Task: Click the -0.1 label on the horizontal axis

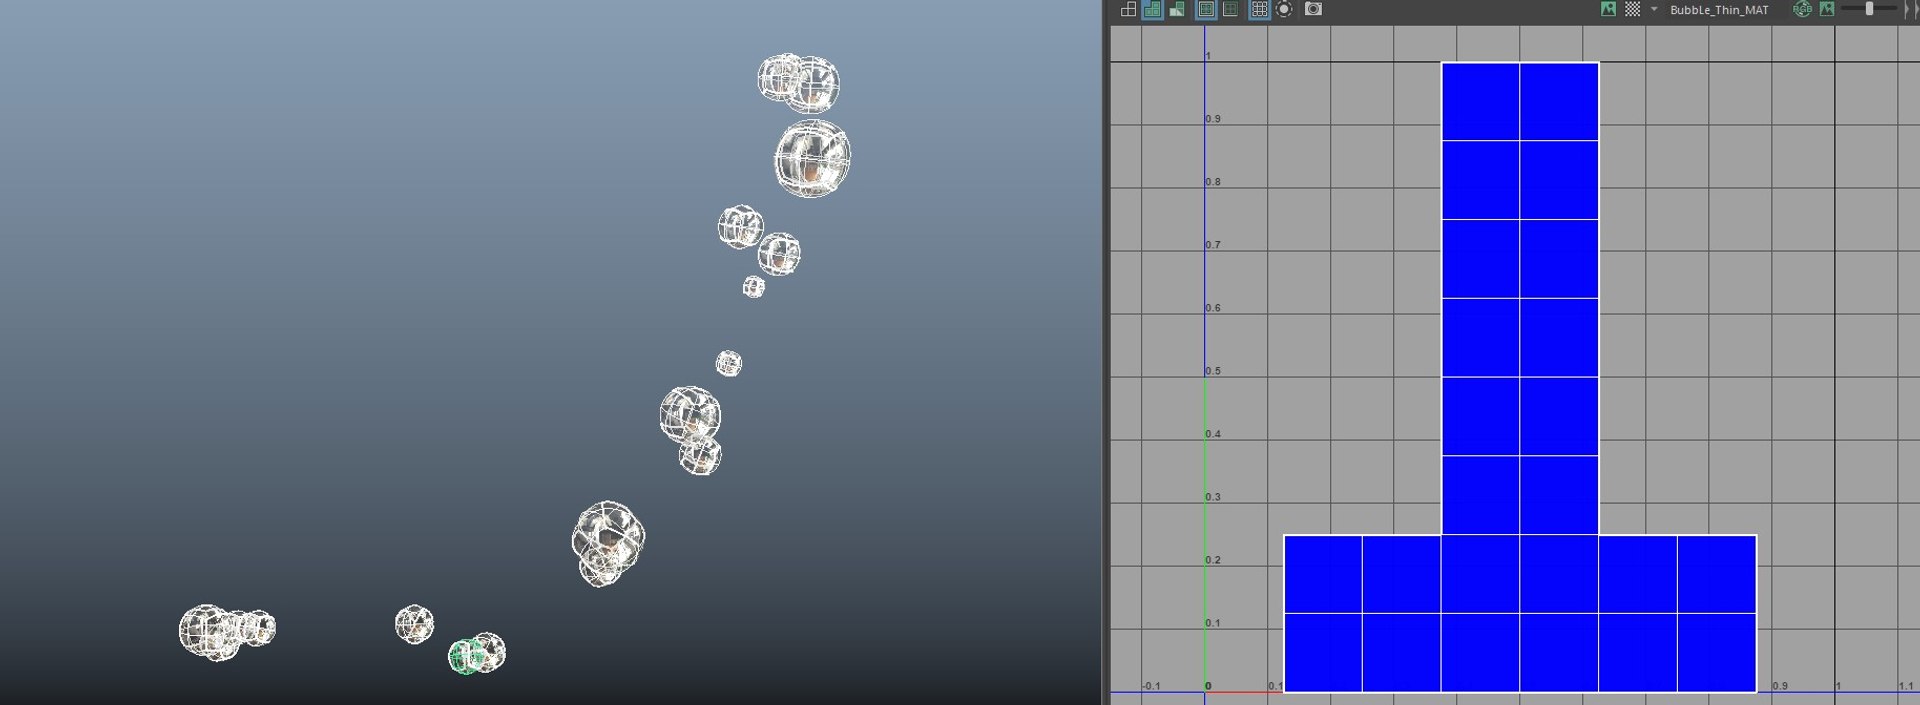Action: point(1151,686)
